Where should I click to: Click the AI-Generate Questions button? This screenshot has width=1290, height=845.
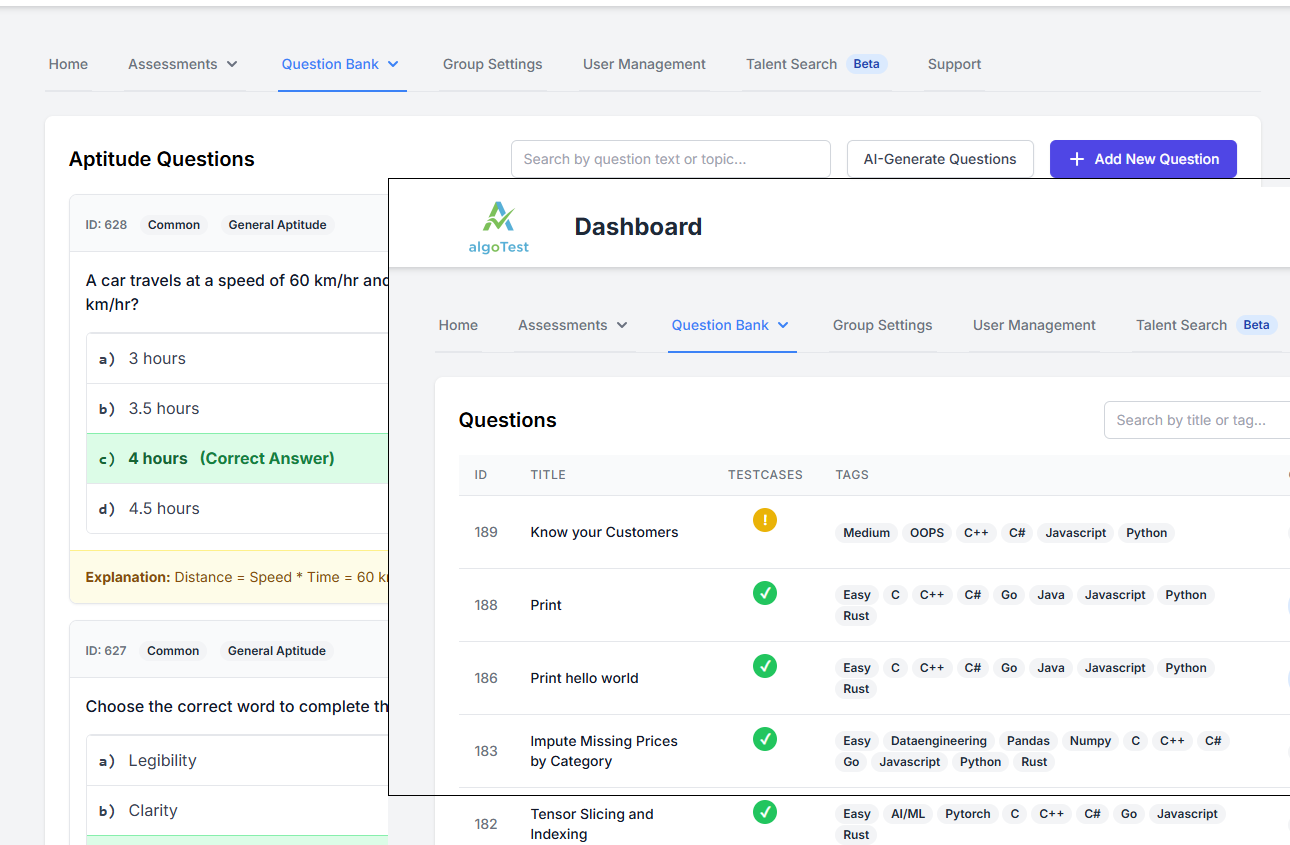(940, 158)
